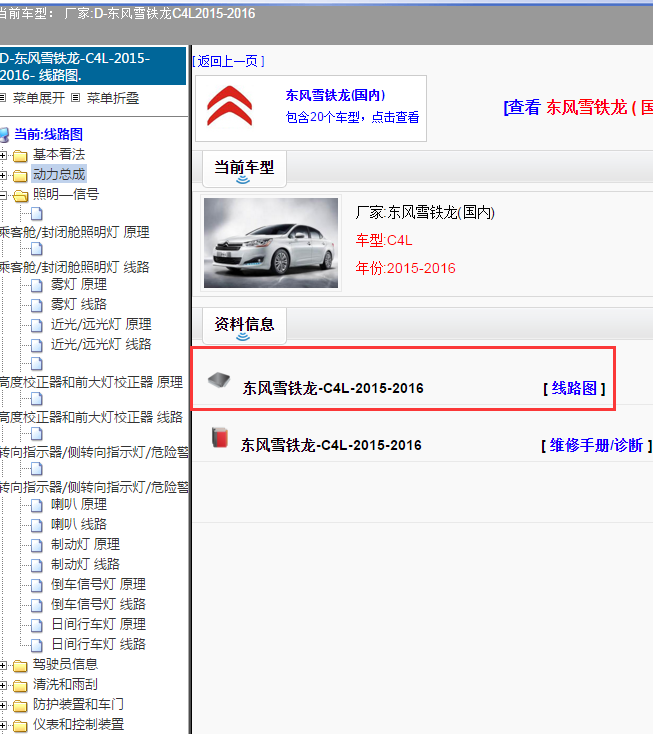653x734 pixels.
Task: Click the folder icon next to 驾驶员信息
Action: [x=20, y=665]
